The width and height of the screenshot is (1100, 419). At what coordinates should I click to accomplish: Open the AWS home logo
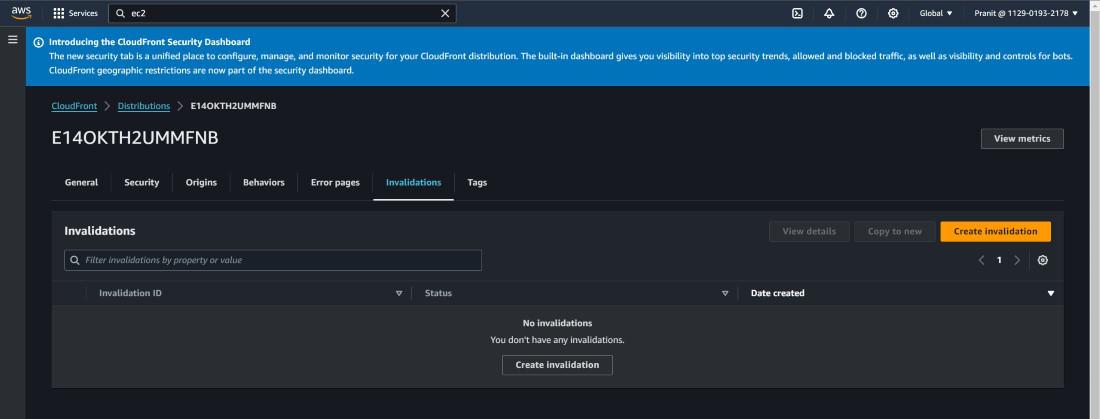coord(21,13)
